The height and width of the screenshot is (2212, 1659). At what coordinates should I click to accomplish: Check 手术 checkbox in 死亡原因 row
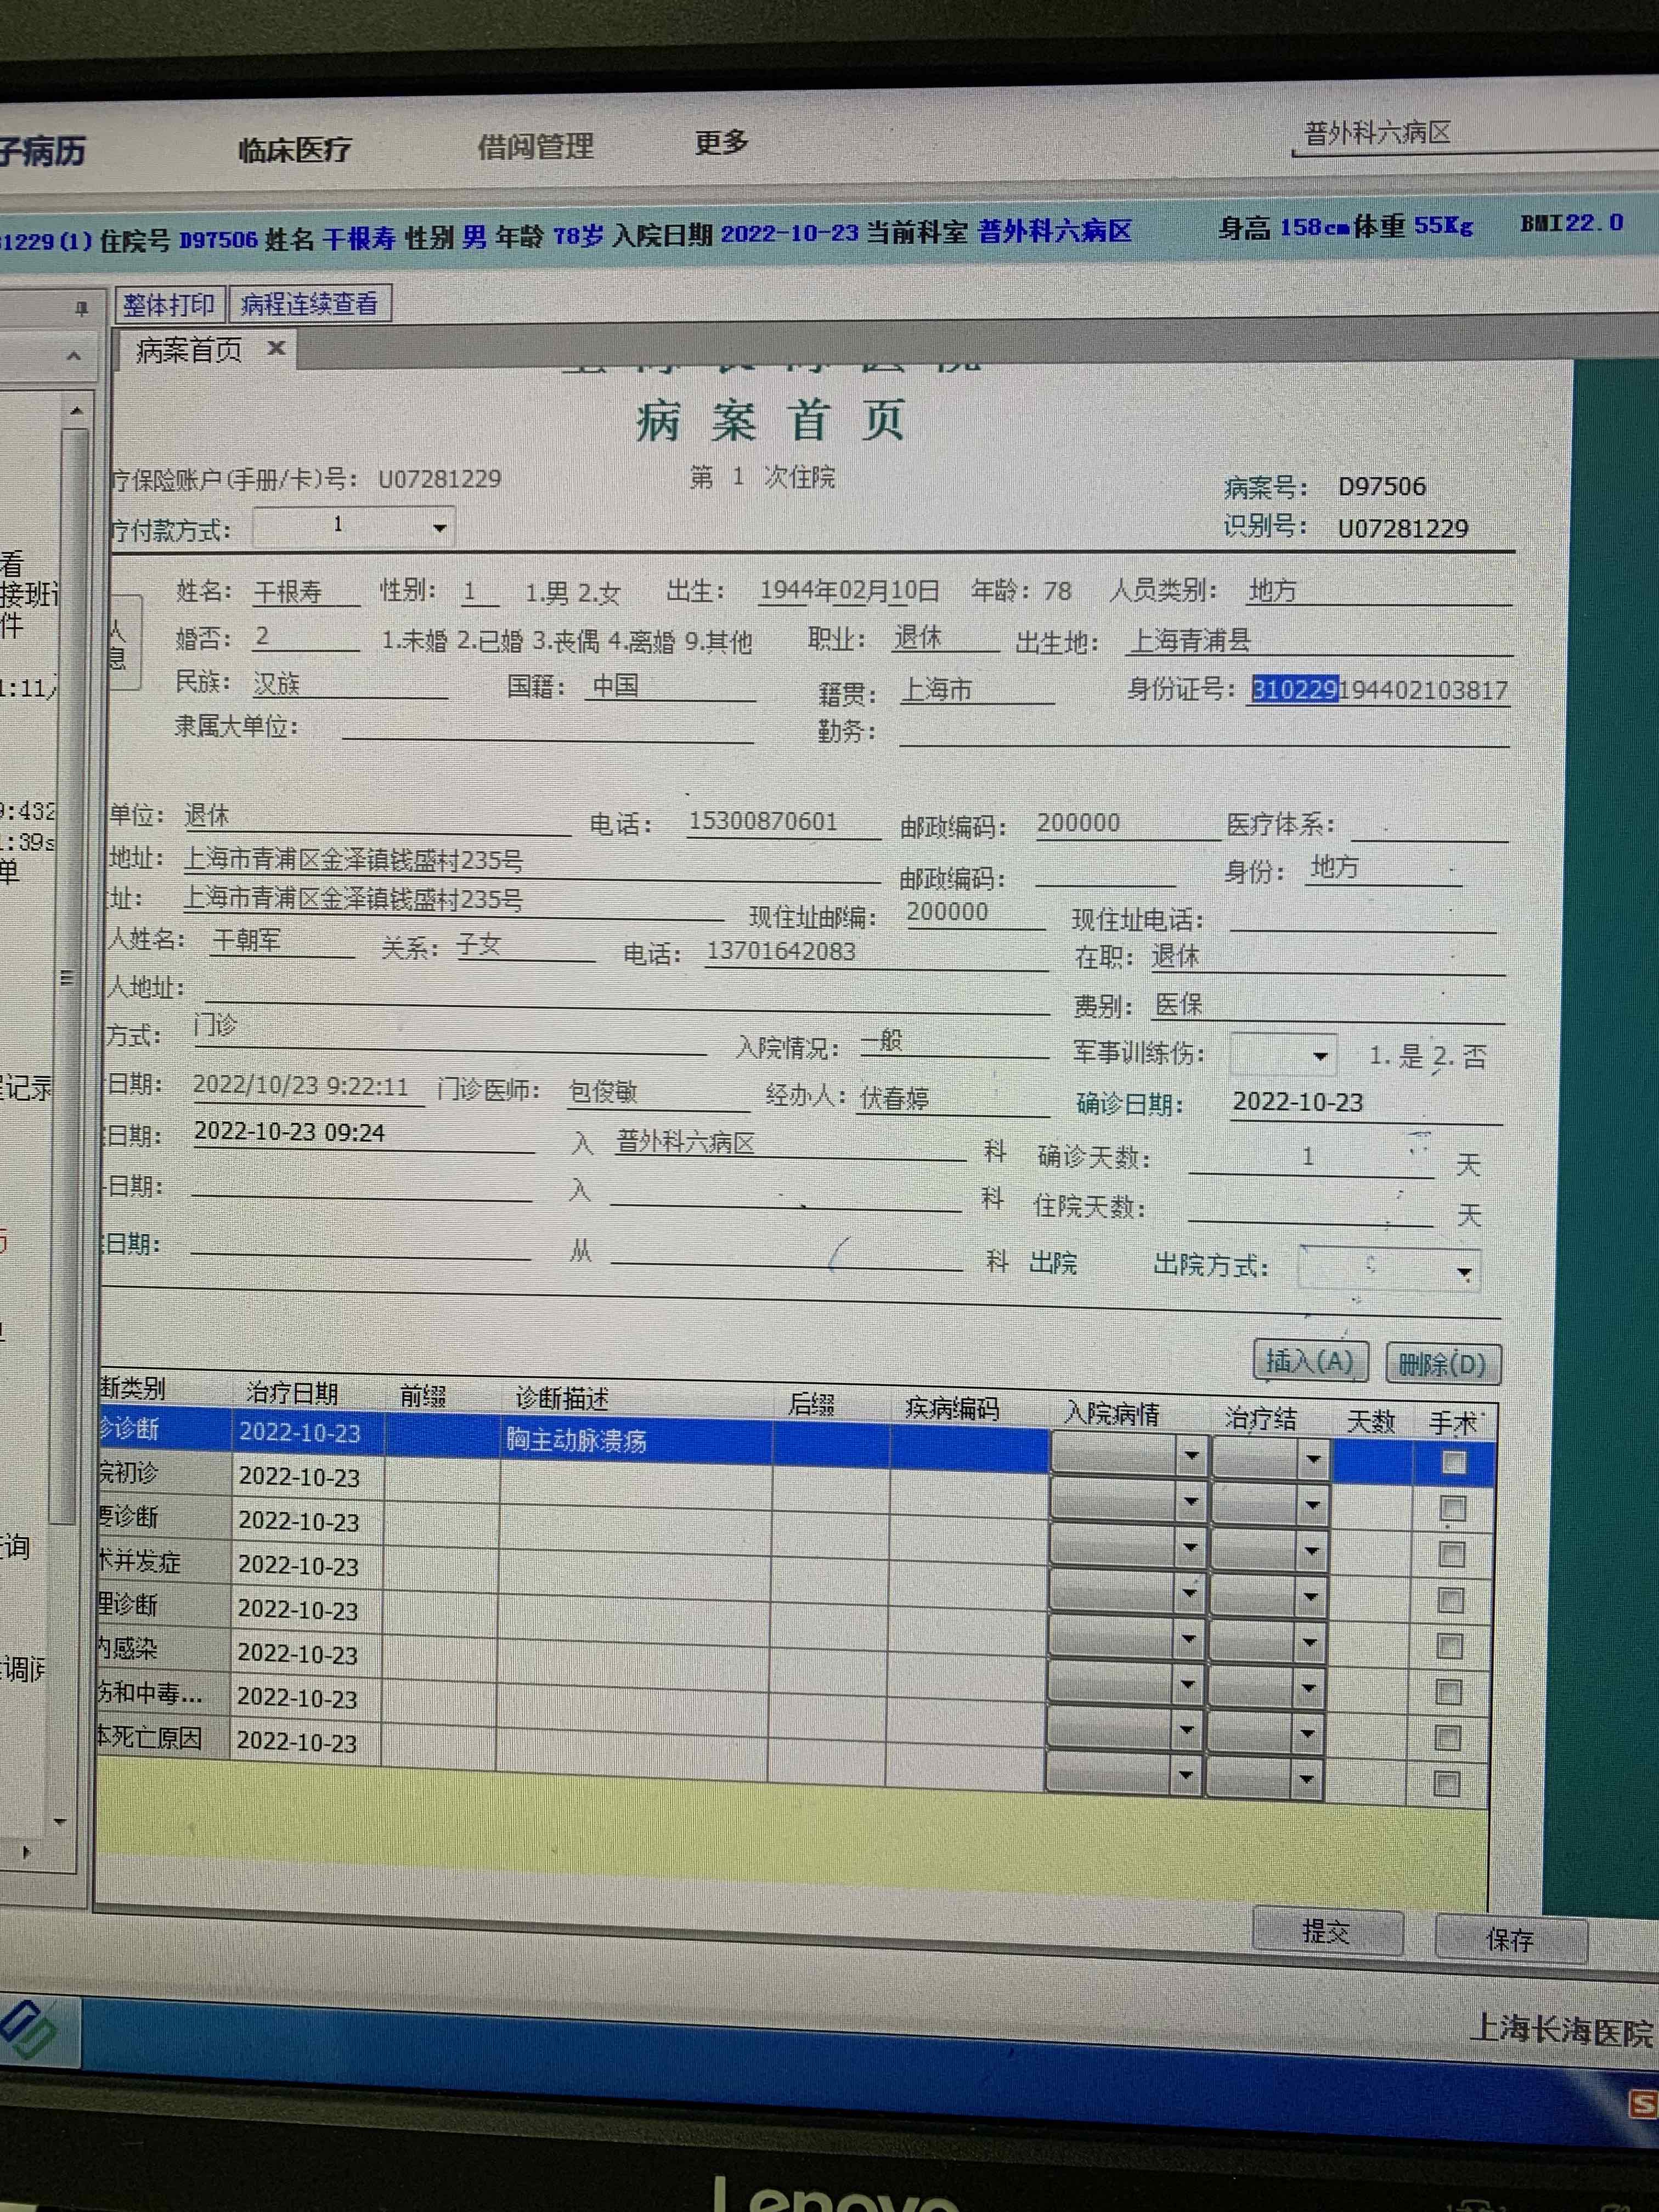coord(1446,1784)
